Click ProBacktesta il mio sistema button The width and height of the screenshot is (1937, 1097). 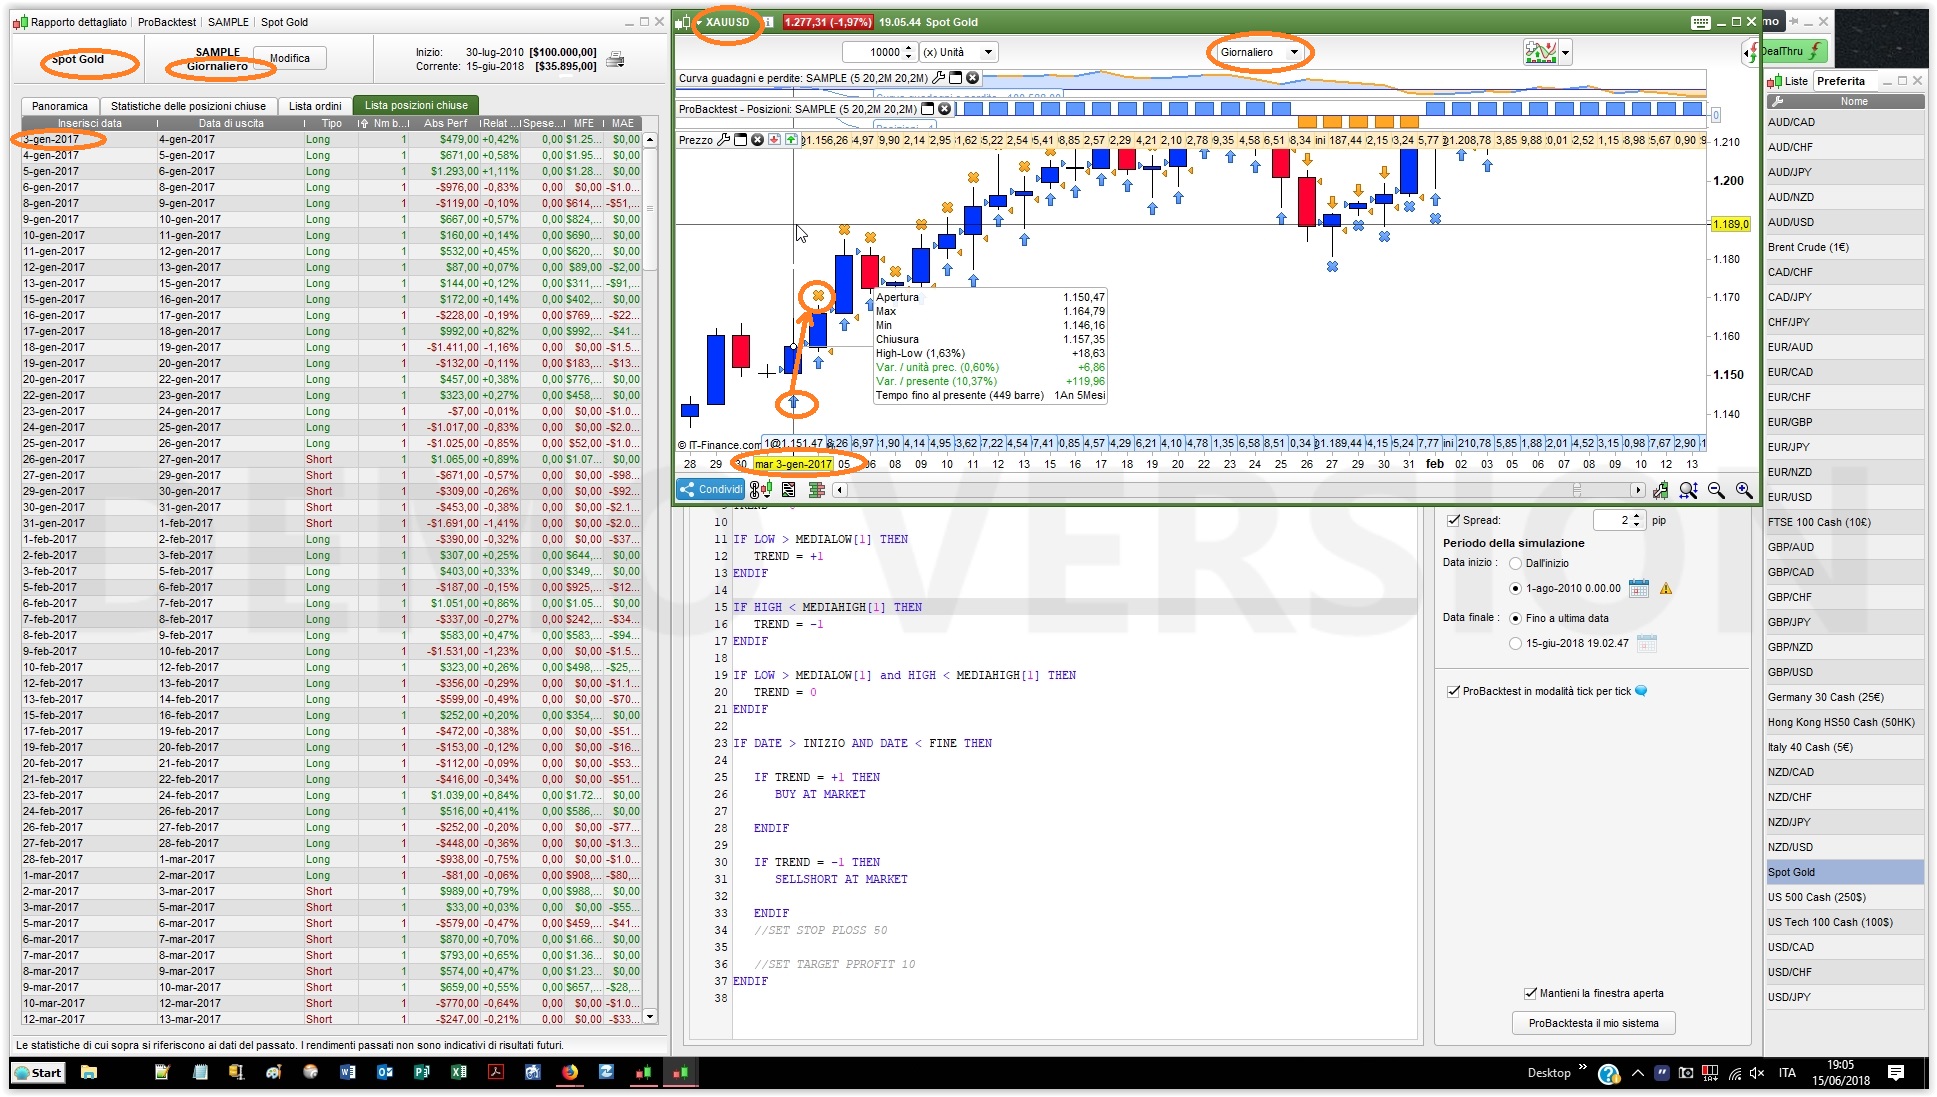(1593, 1023)
